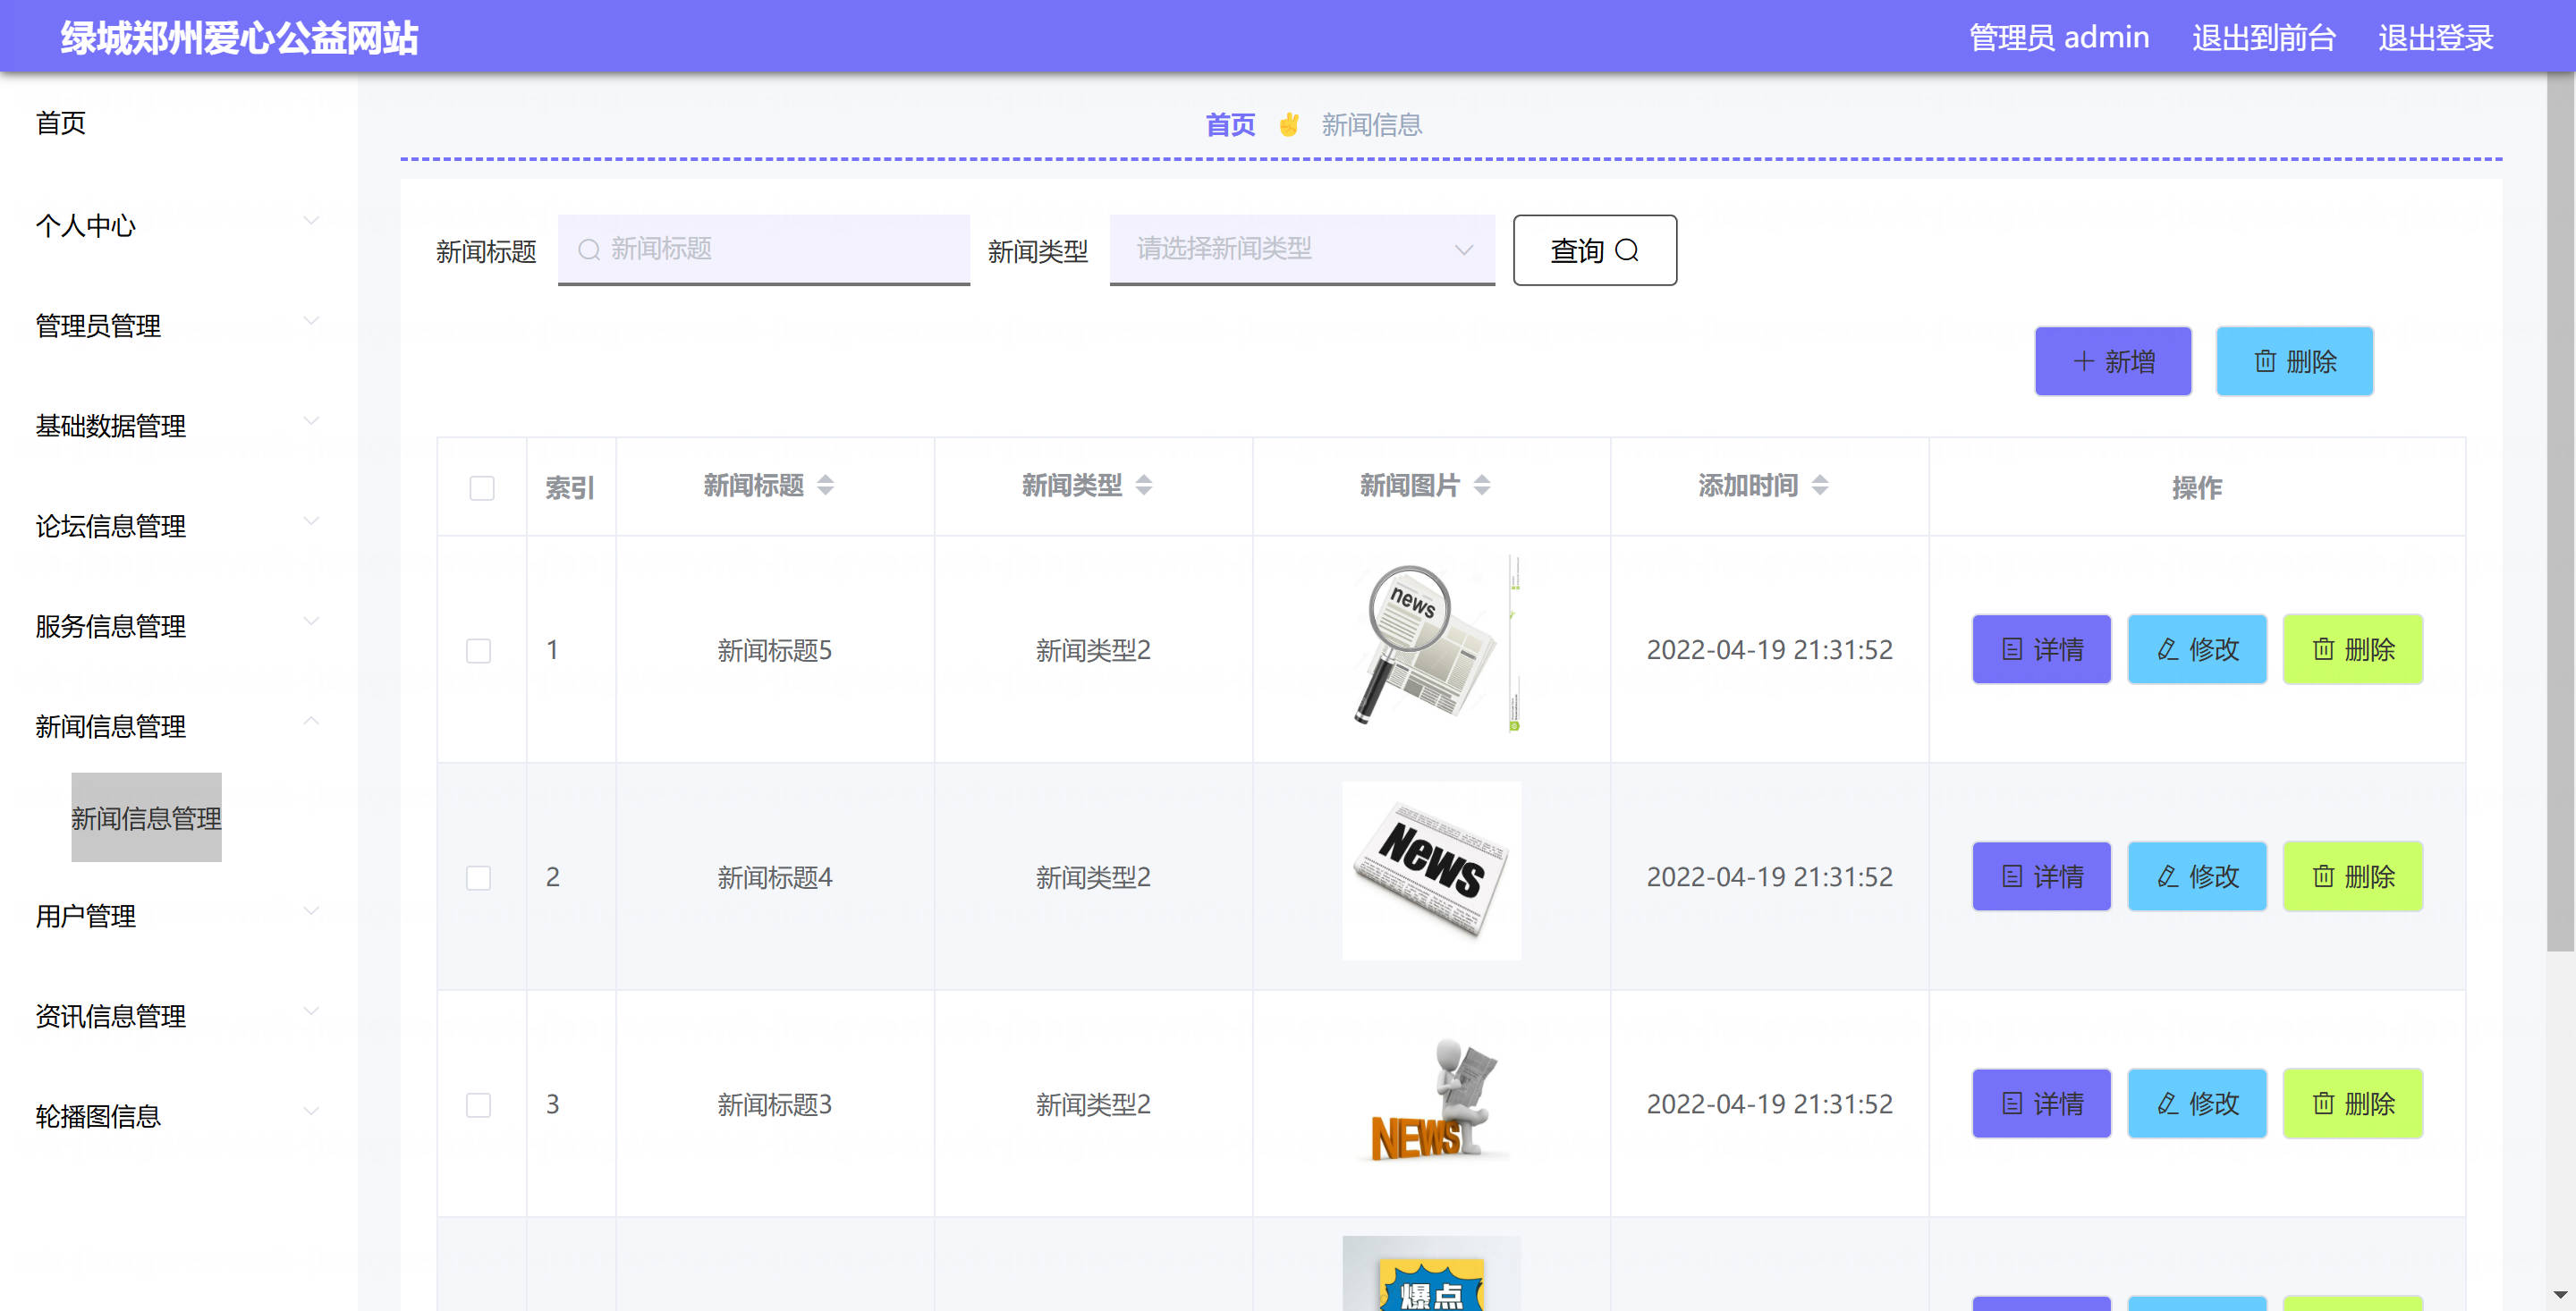Click the scrollbar down arrow
This screenshot has height=1311, width=2576.
(x=2560, y=1296)
